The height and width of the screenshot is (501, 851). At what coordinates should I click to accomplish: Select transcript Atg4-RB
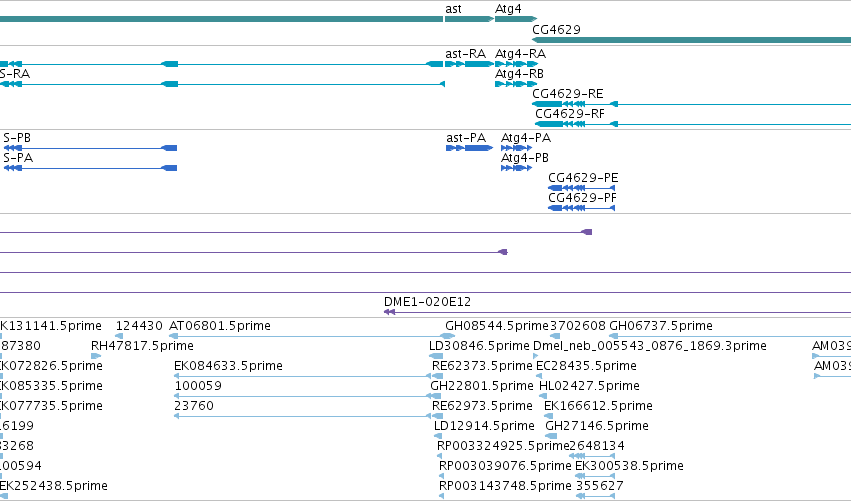pyautogui.click(x=519, y=74)
